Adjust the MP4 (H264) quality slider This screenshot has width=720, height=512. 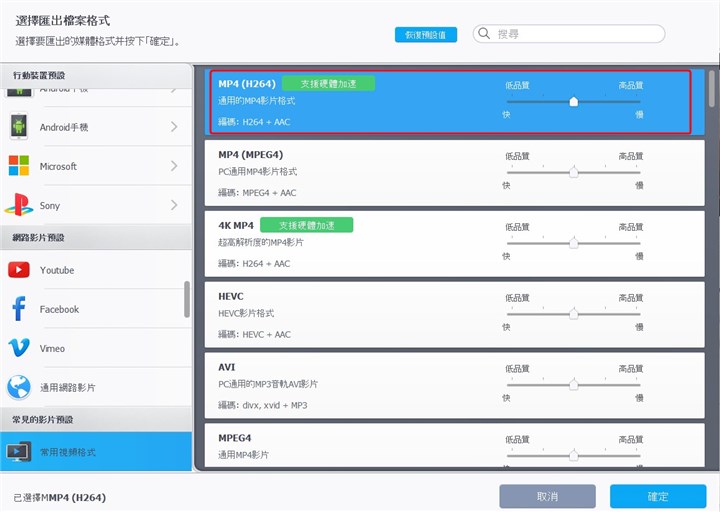(574, 101)
